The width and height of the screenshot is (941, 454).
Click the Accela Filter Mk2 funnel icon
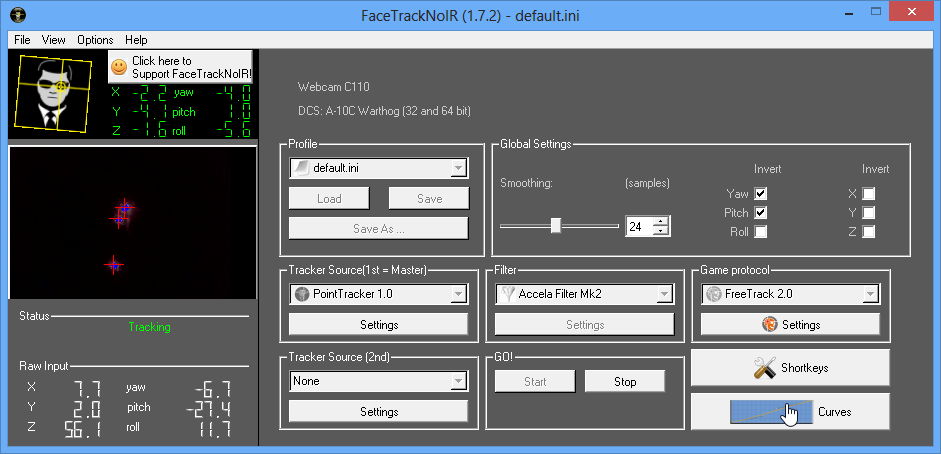pos(508,294)
